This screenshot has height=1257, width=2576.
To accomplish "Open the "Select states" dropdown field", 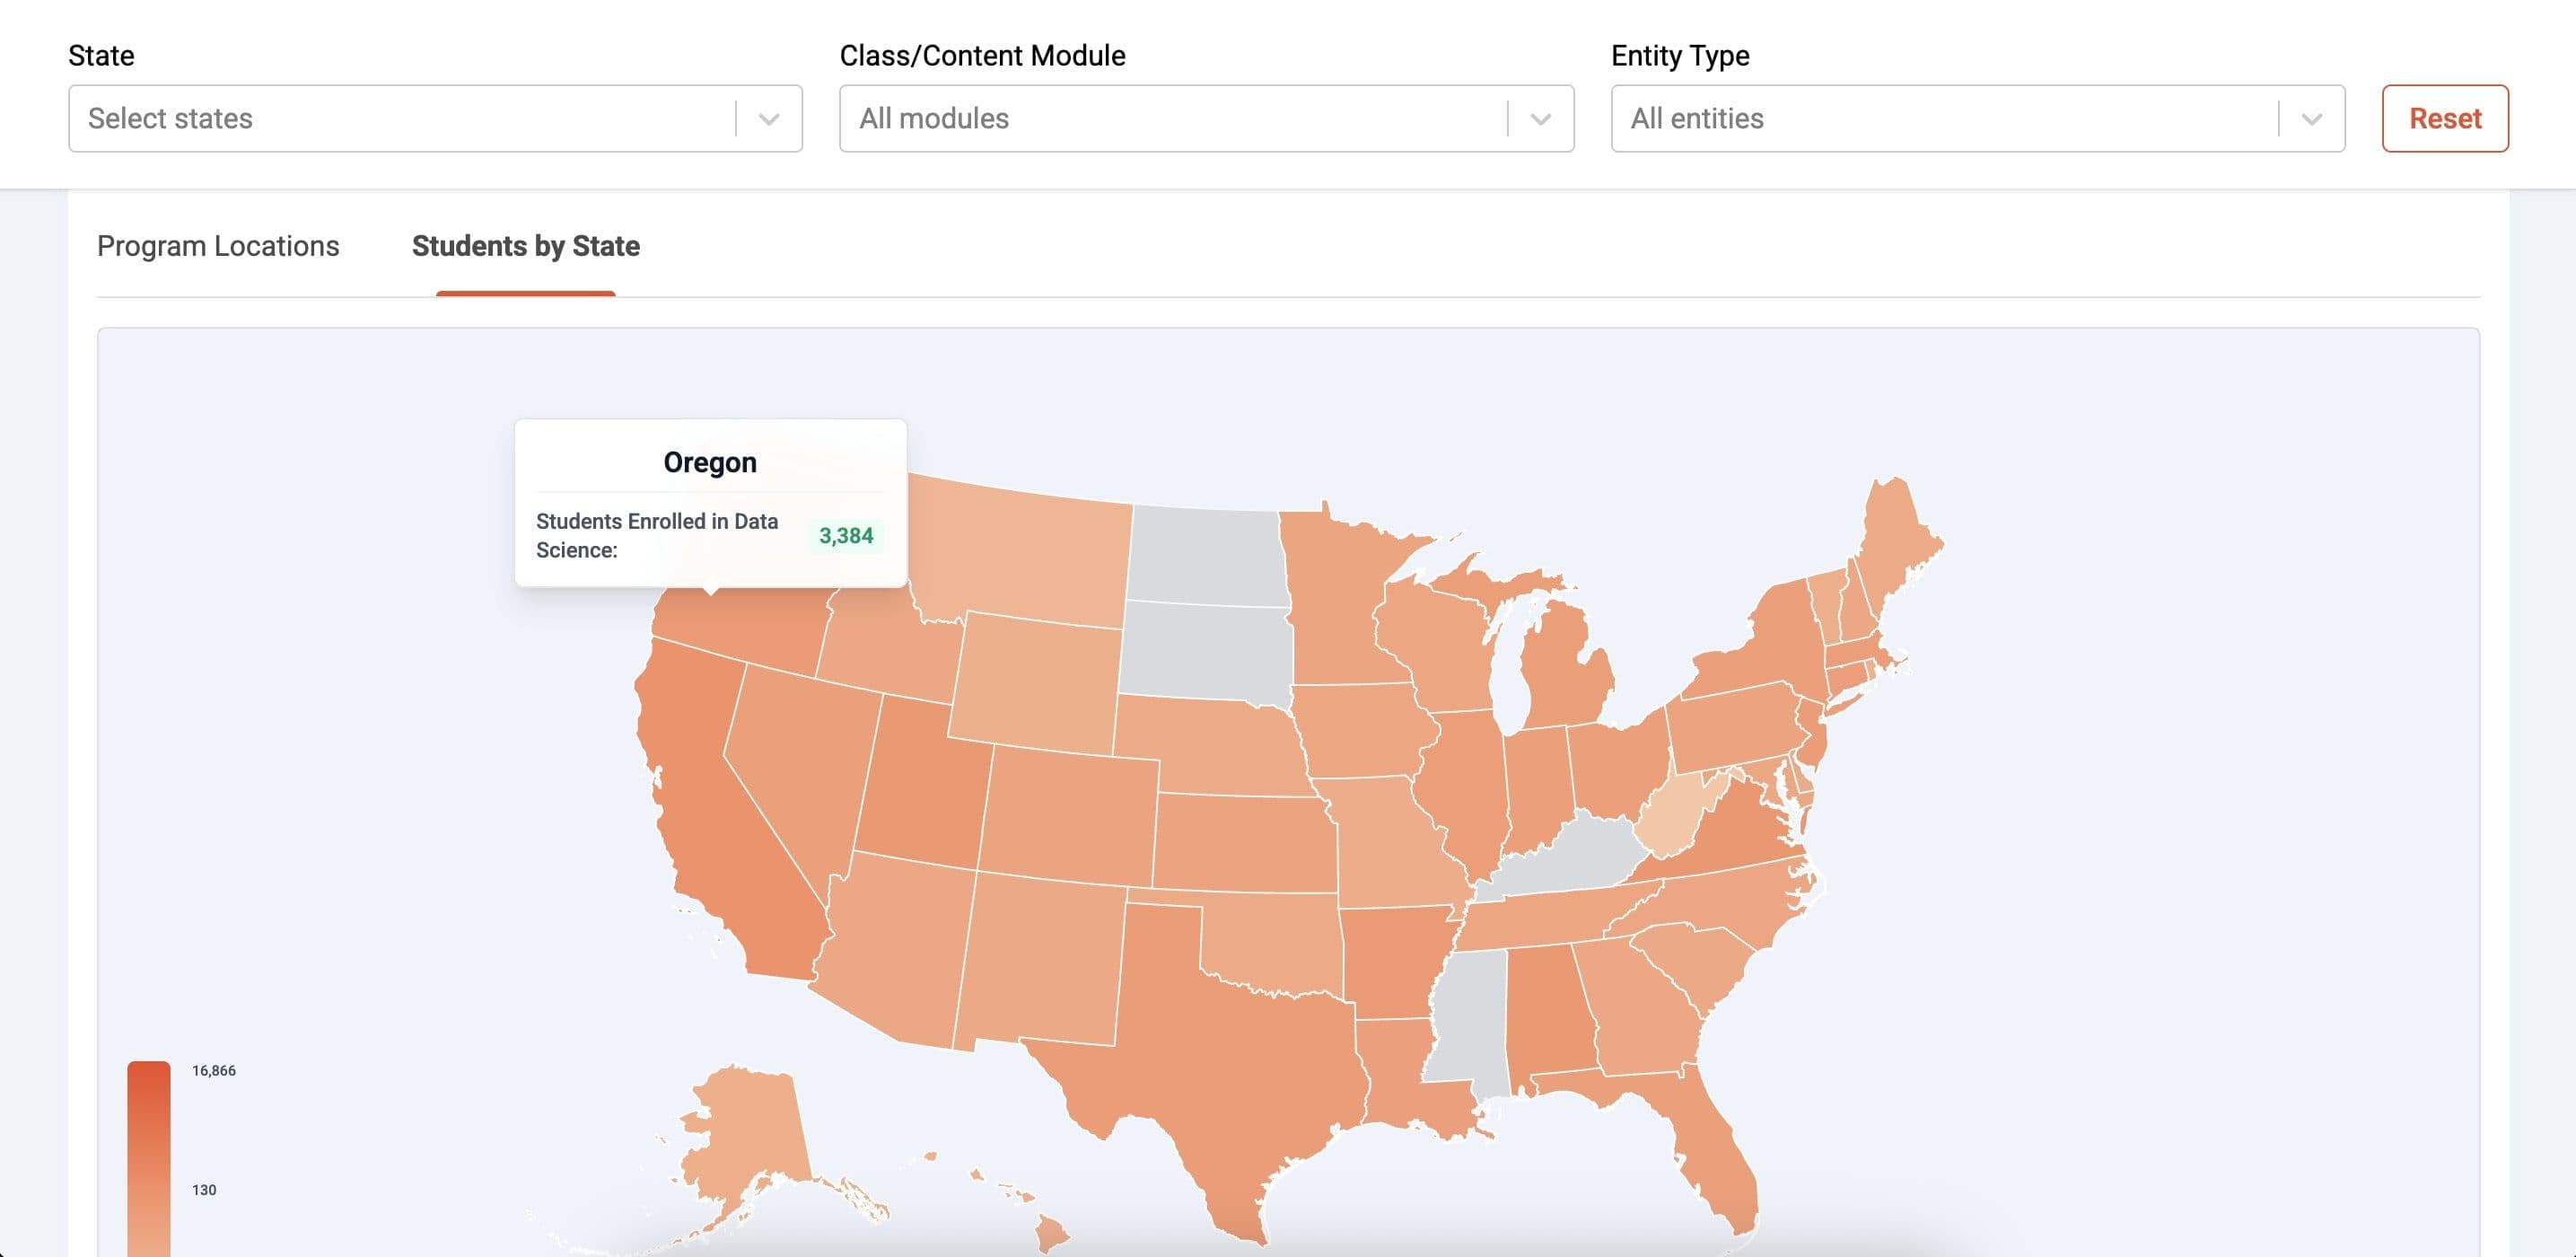I will 400,119.
